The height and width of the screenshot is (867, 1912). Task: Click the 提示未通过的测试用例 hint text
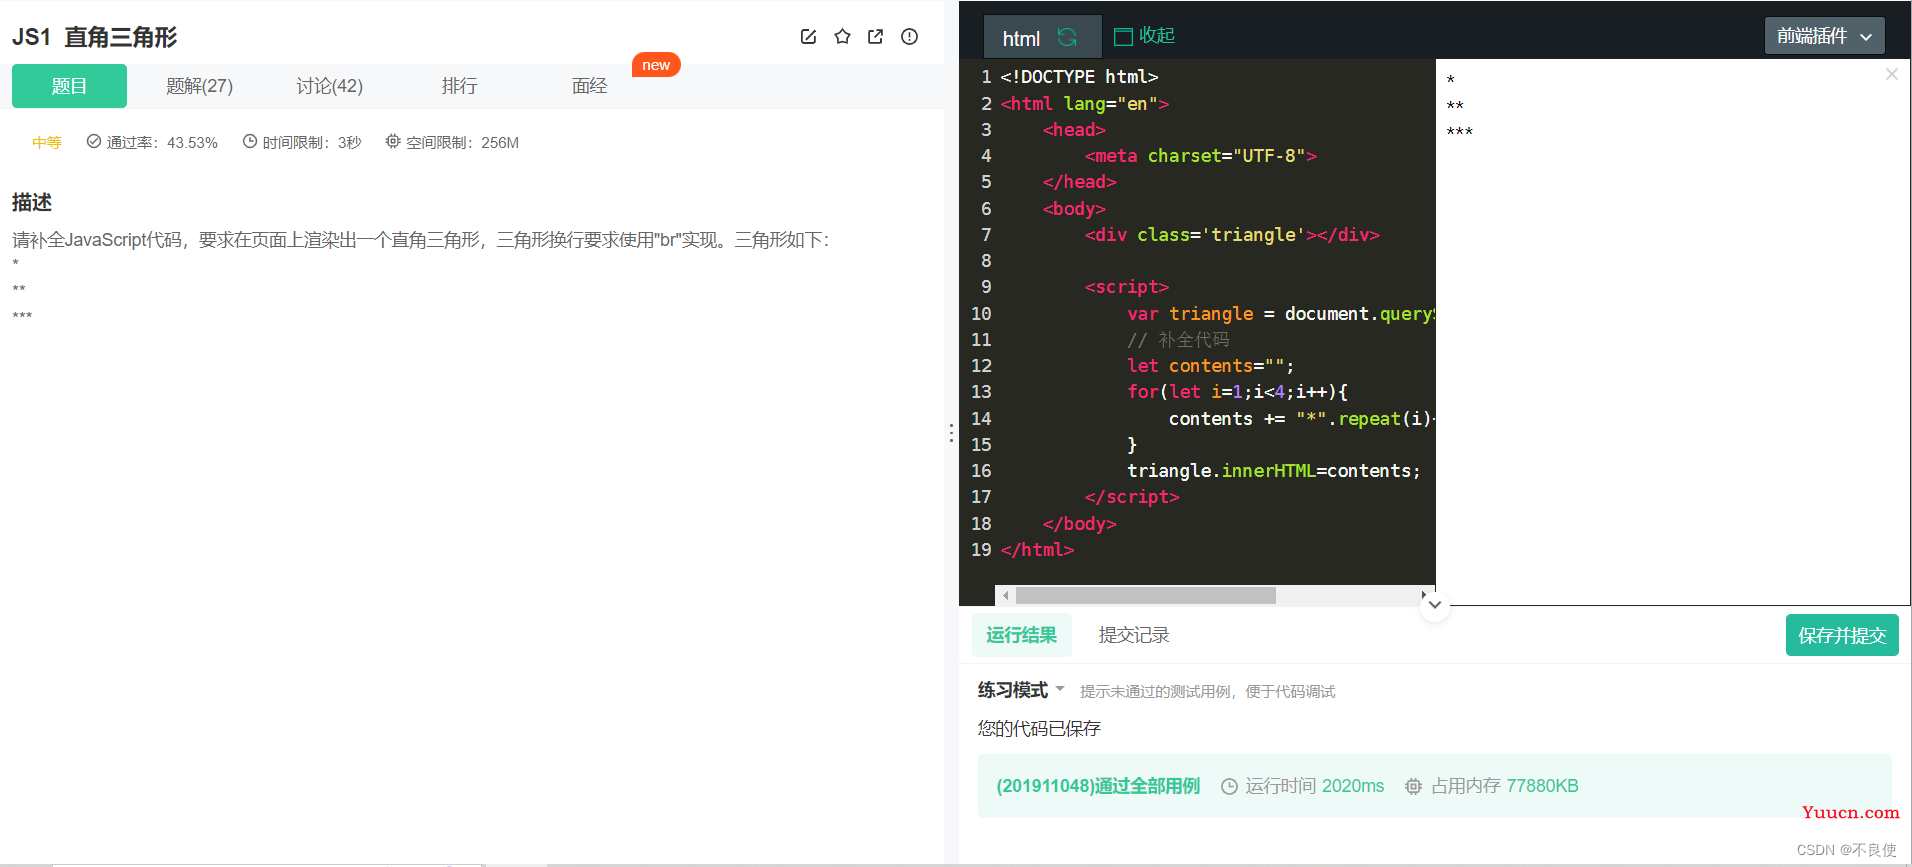[x=1207, y=692]
